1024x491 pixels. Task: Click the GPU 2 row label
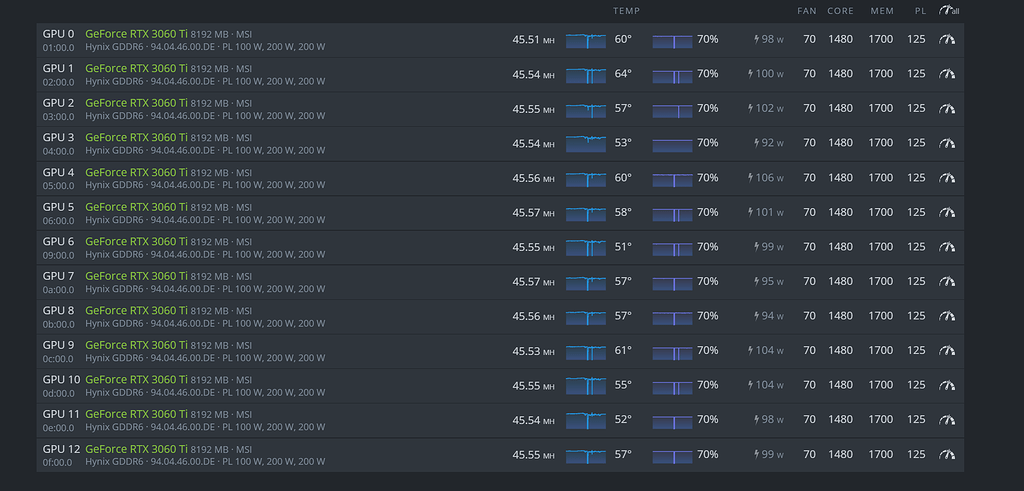coord(58,103)
